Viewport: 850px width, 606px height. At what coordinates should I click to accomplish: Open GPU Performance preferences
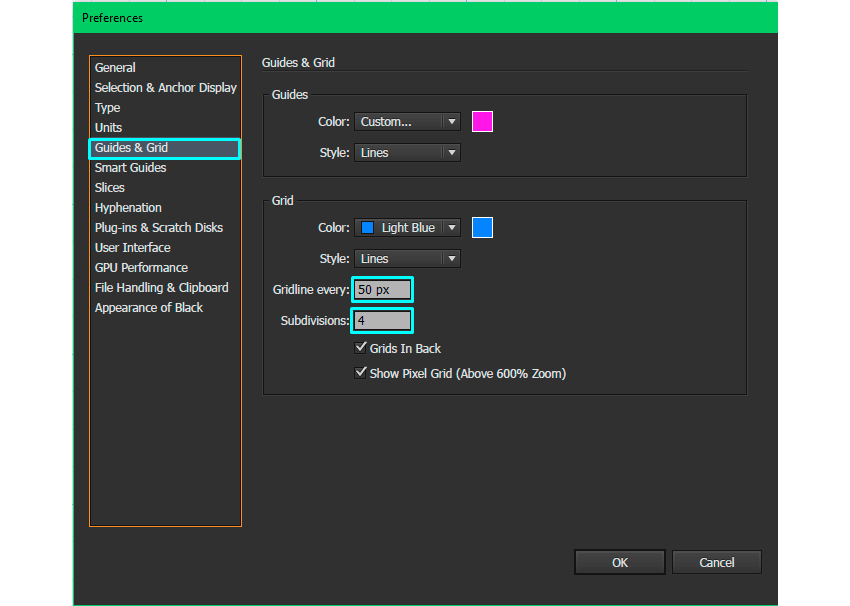coord(141,268)
